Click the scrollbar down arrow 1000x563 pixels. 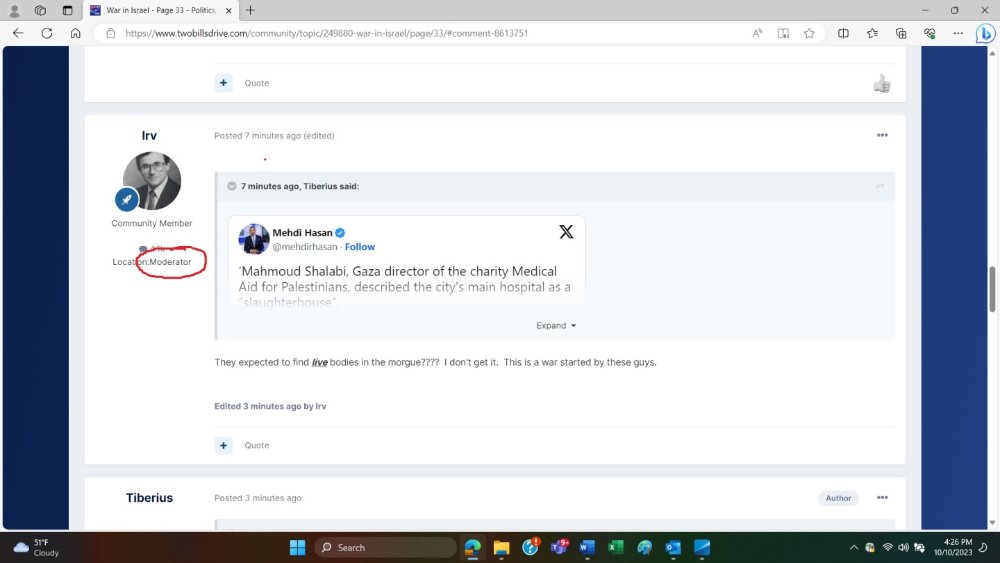pos(992,523)
